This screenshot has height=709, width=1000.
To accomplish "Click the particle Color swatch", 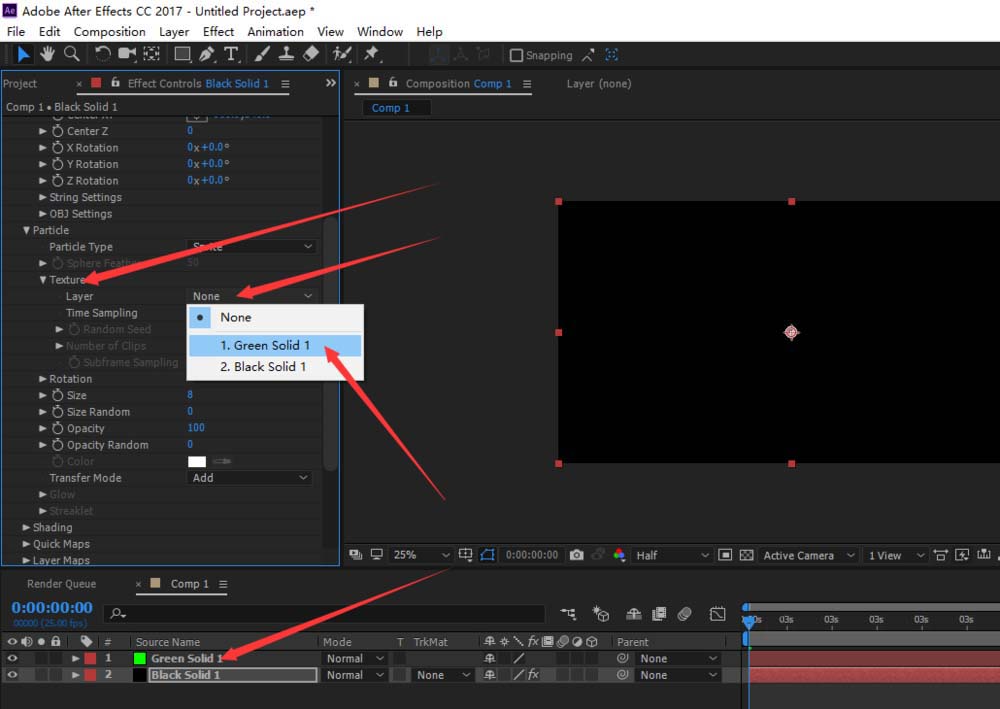I will click(197, 461).
